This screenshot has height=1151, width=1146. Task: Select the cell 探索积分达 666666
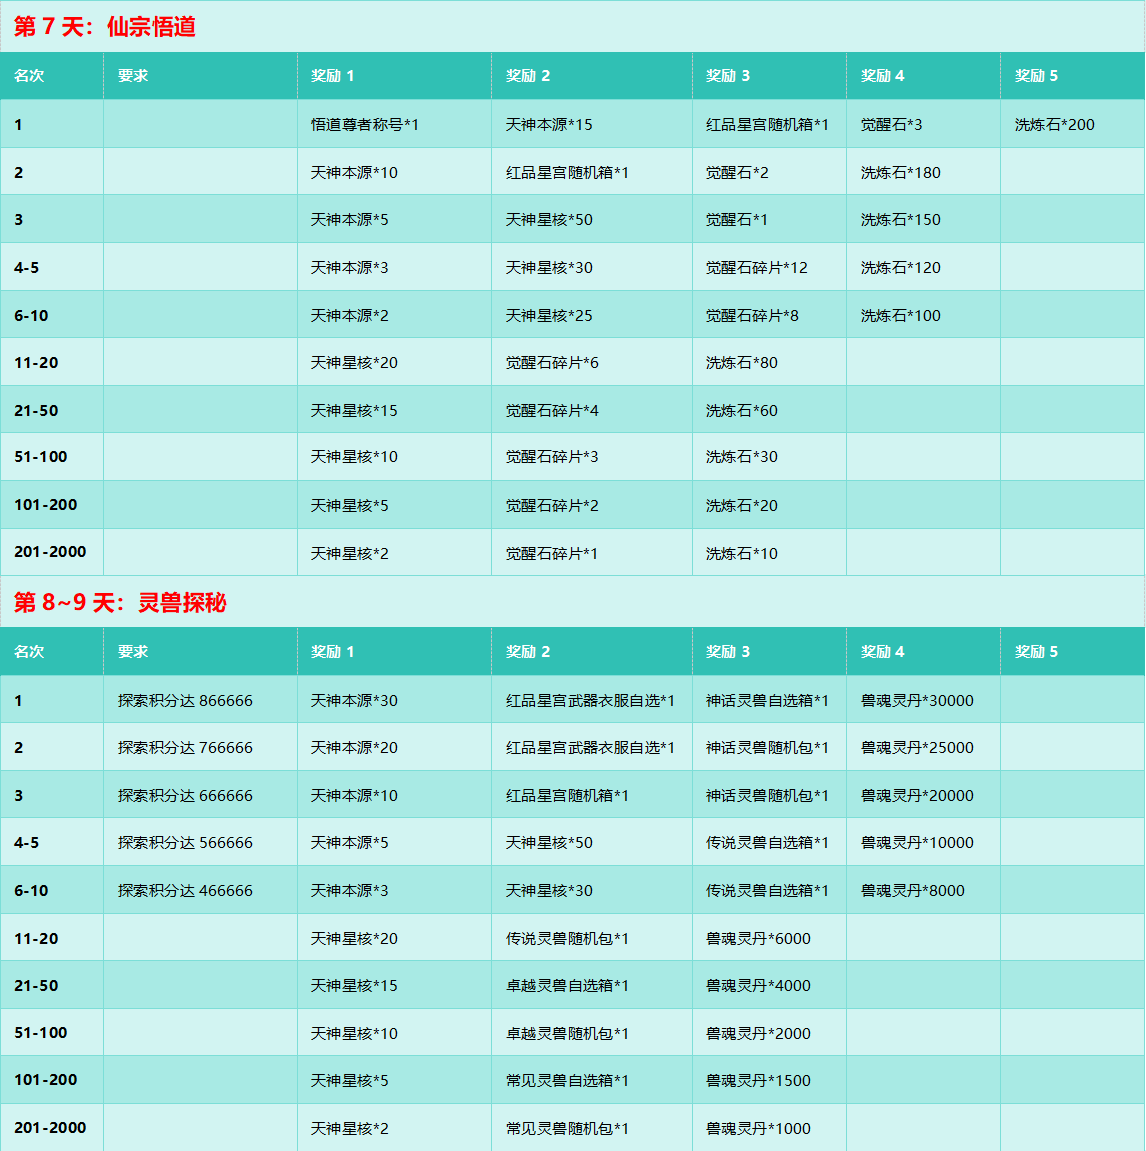point(200,794)
